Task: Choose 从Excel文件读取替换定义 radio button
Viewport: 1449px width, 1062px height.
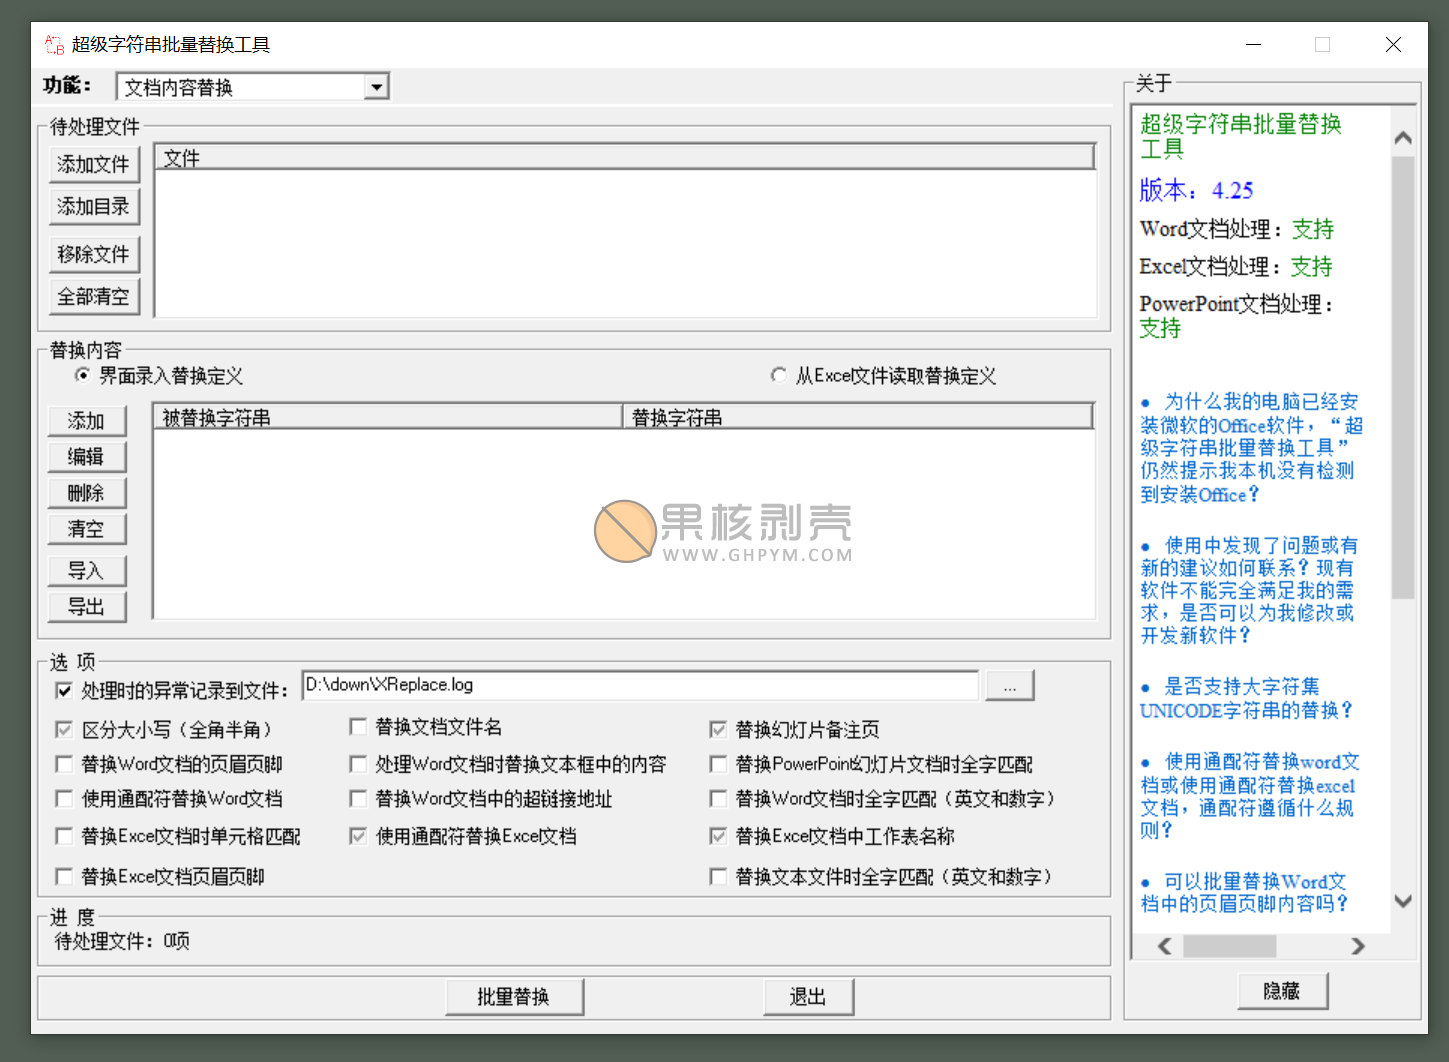Action: click(x=779, y=376)
